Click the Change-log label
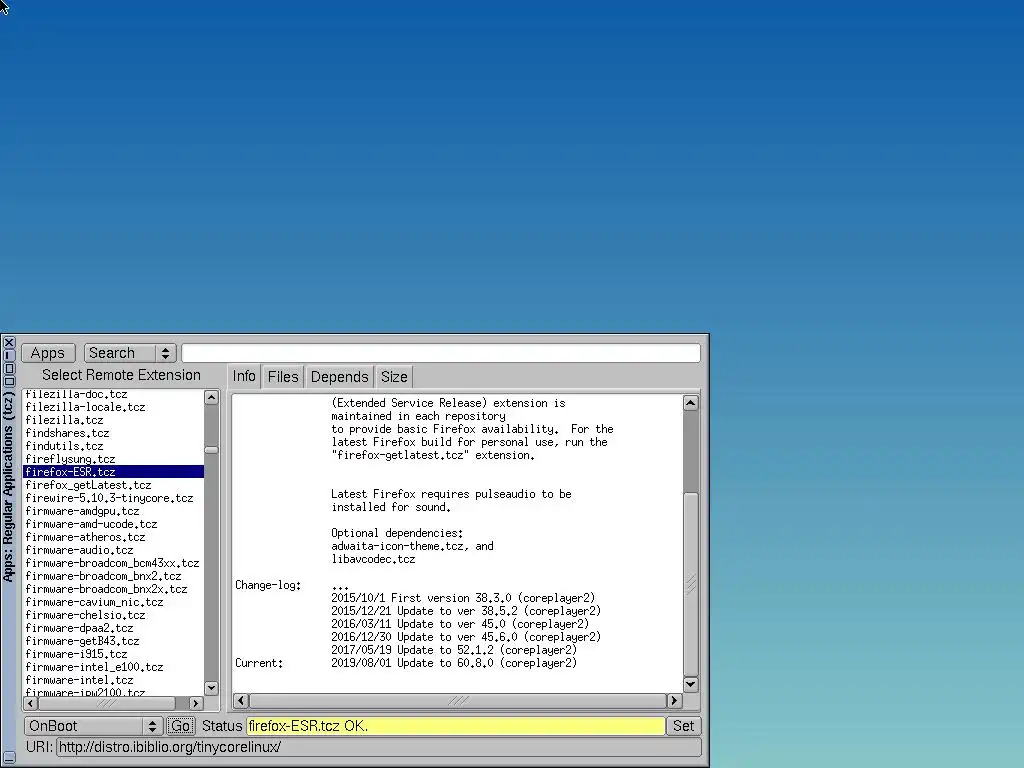Screen dimensions: 1024x768 (268, 585)
